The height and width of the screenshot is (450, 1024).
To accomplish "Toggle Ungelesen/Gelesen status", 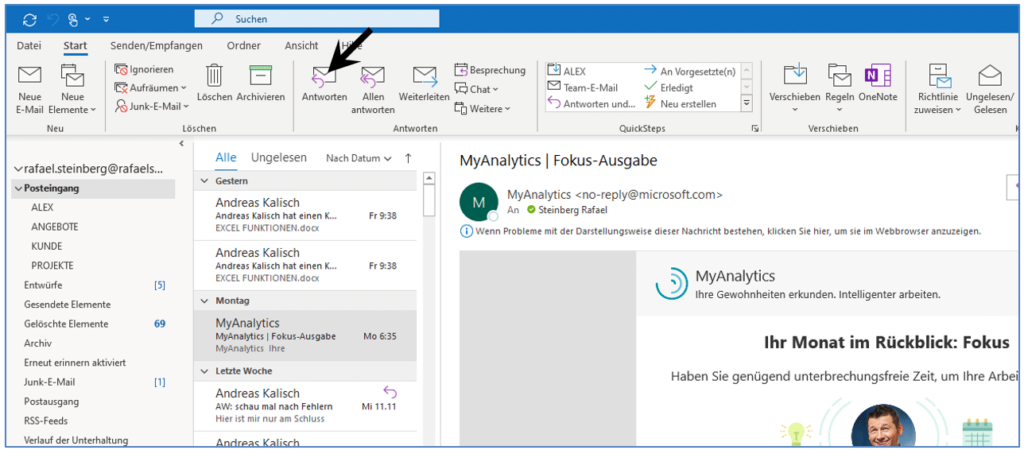I will point(990,89).
